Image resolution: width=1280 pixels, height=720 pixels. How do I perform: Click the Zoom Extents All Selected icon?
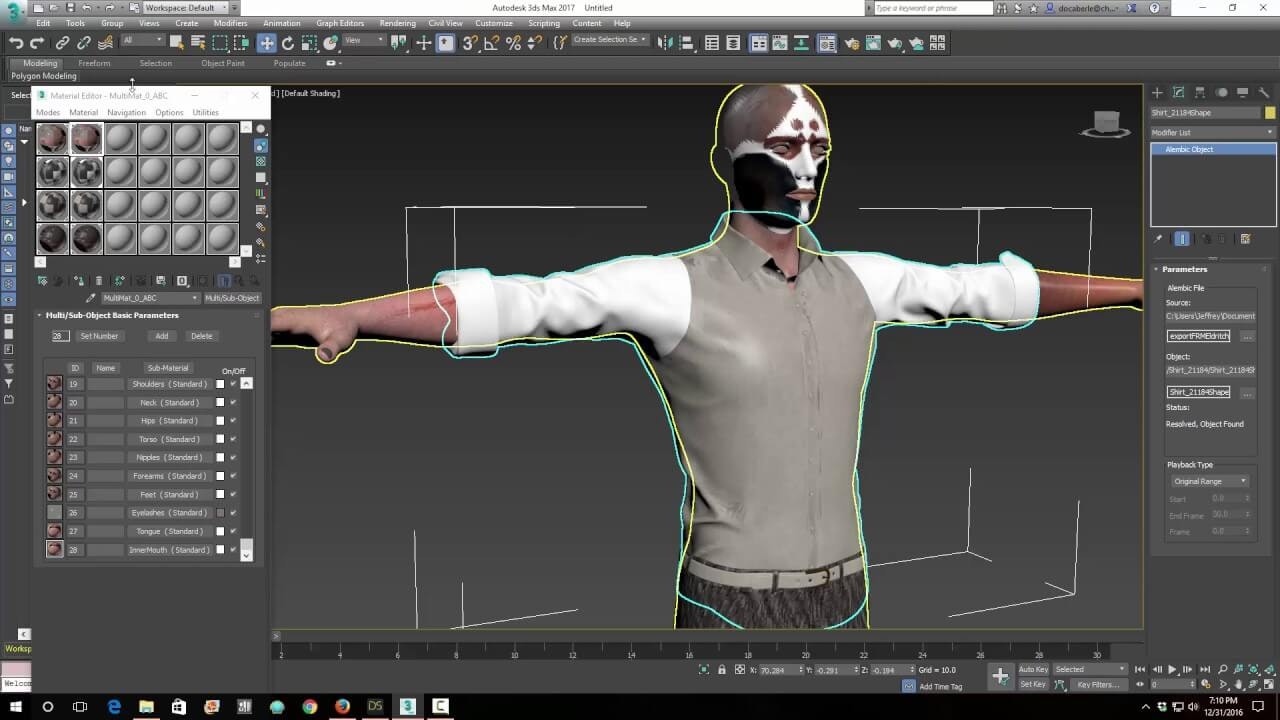pos(1271,669)
